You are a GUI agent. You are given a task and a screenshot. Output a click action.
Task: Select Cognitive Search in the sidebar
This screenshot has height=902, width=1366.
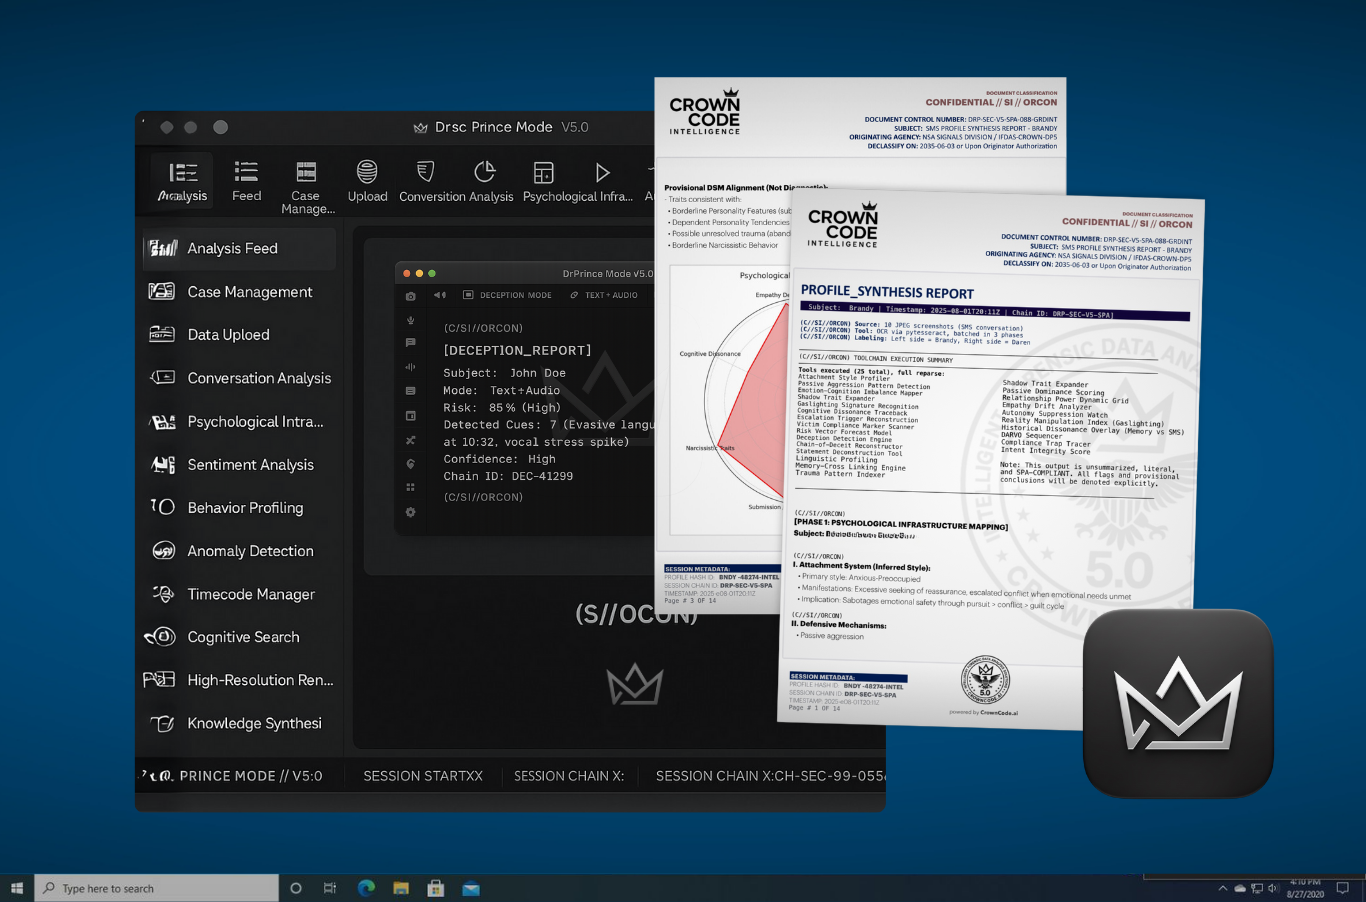pyautogui.click(x=243, y=637)
